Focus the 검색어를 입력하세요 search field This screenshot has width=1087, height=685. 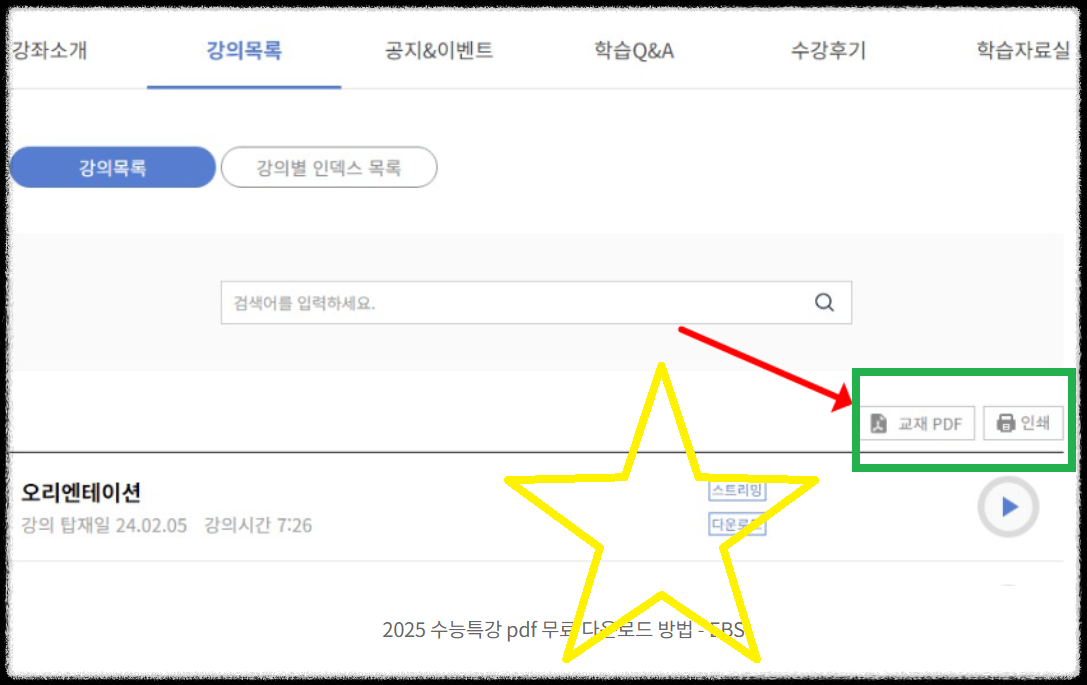(x=536, y=302)
